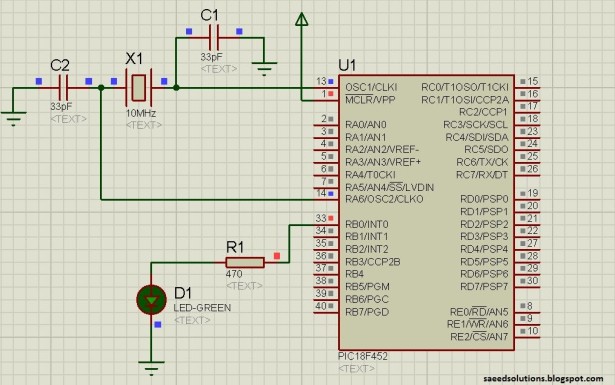Click the RA0/AN0 pin label
Screen dimensions: 615x385
366,125
